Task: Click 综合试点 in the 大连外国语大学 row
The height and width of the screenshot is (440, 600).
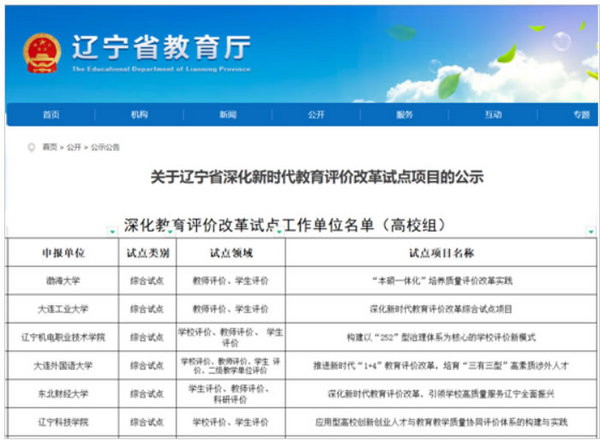Action: pyautogui.click(x=147, y=366)
